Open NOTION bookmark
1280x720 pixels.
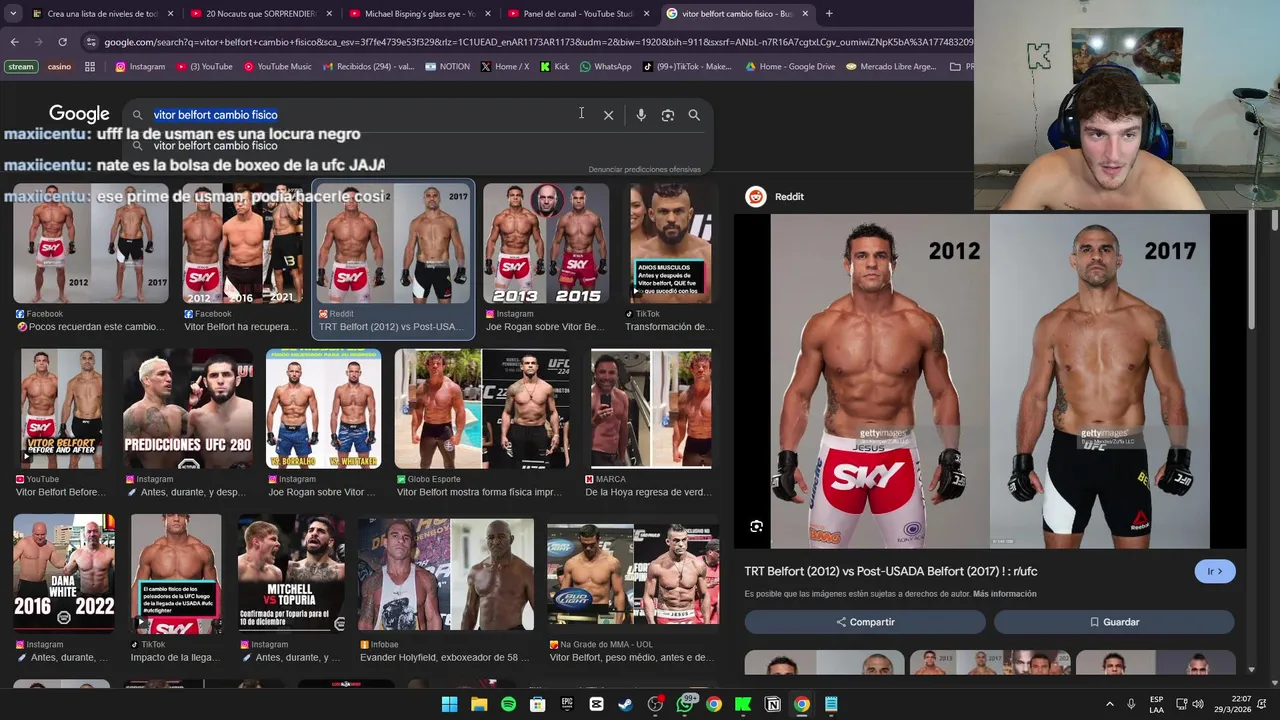point(447,67)
